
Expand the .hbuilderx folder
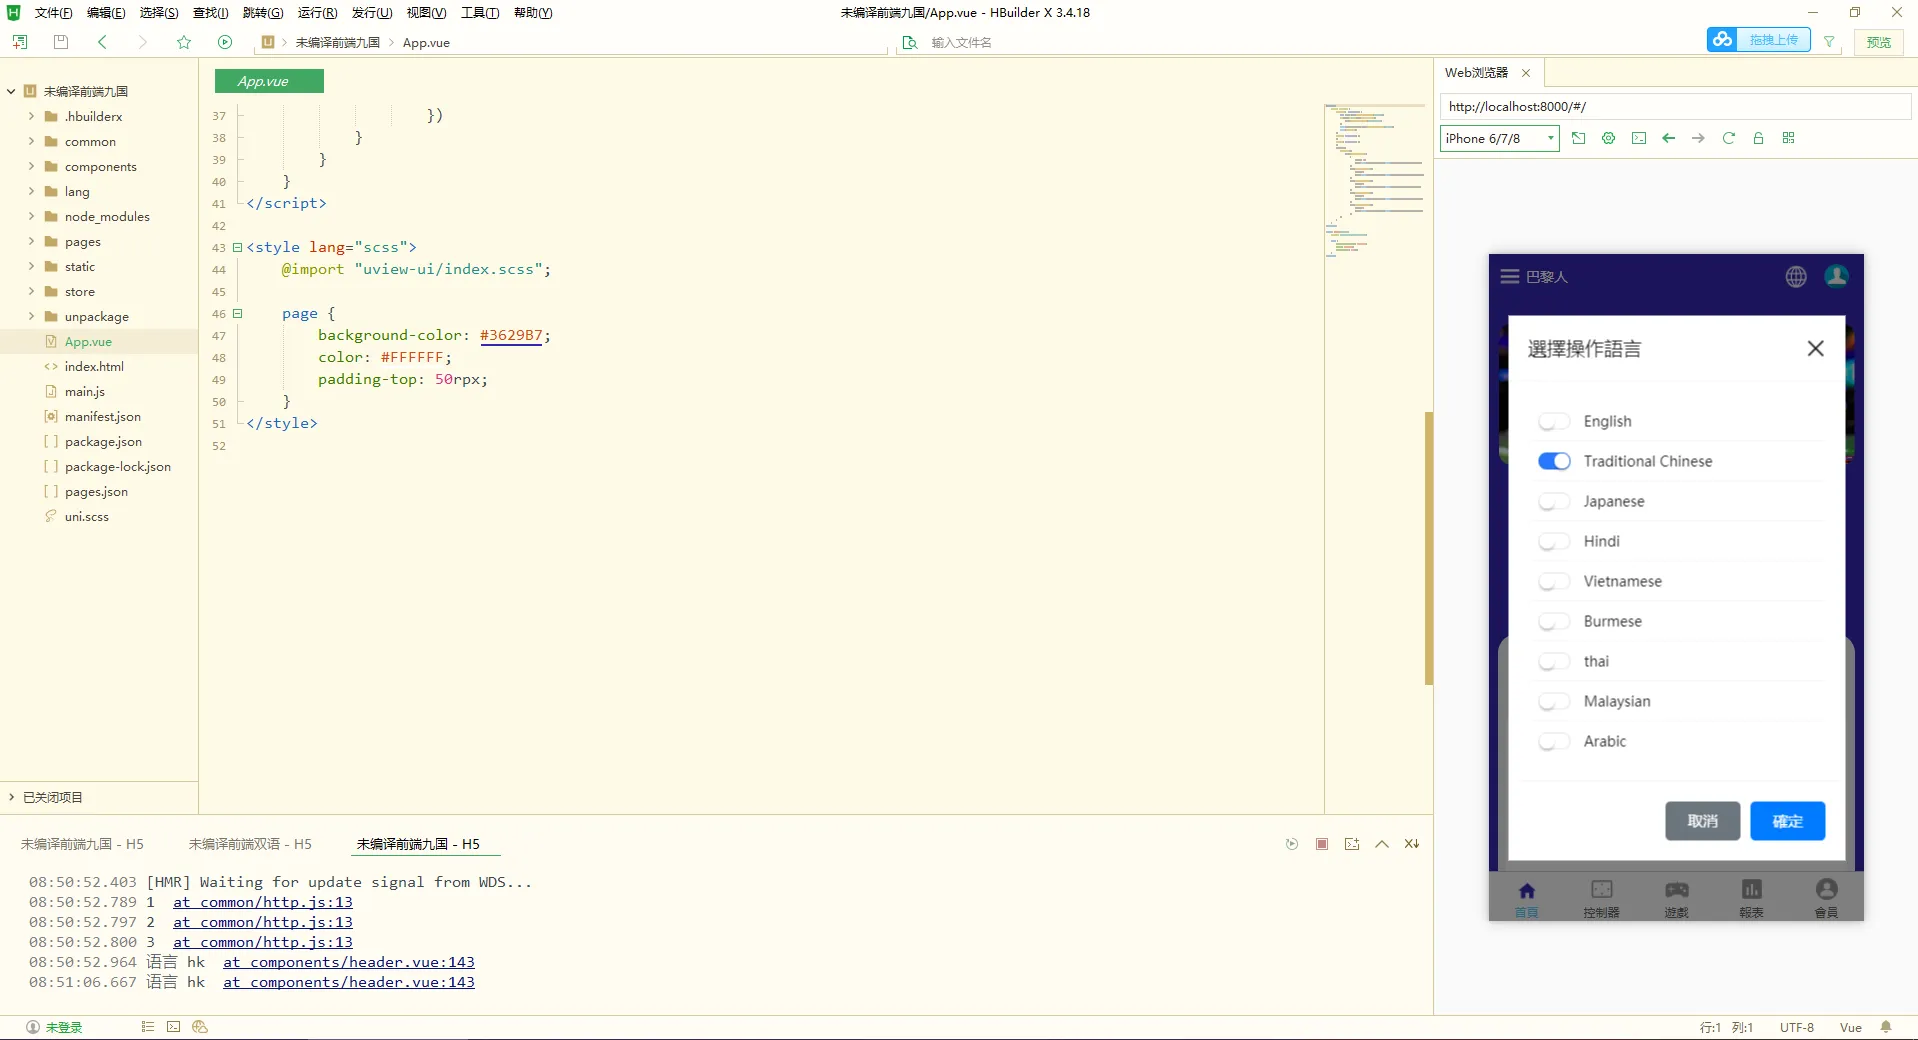(x=31, y=116)
